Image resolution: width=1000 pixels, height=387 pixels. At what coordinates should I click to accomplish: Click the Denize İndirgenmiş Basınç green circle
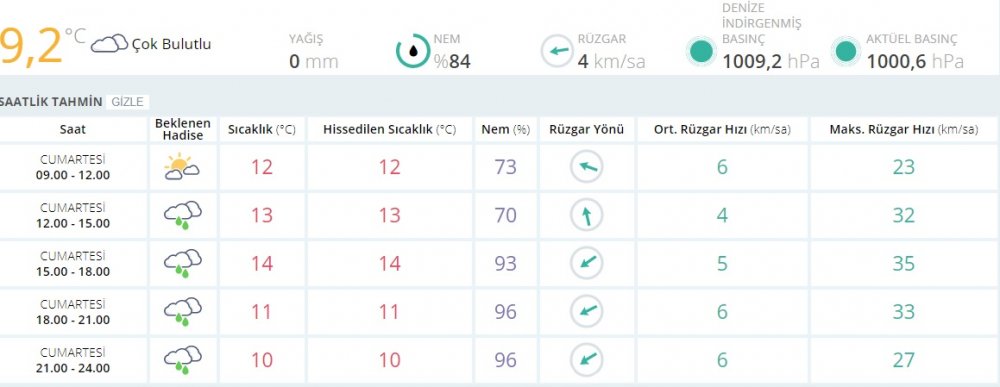tap(702, 51)
